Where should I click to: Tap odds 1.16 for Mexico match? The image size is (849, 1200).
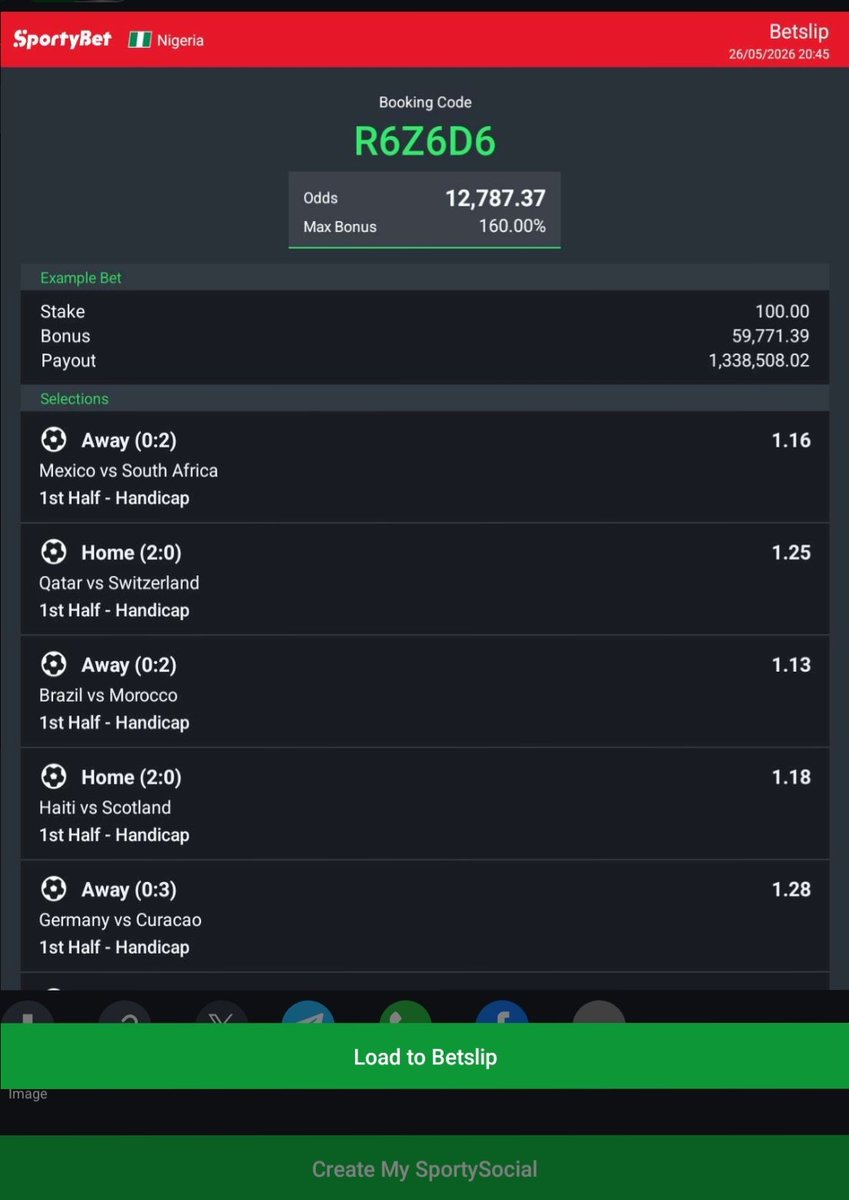(791, 440)
